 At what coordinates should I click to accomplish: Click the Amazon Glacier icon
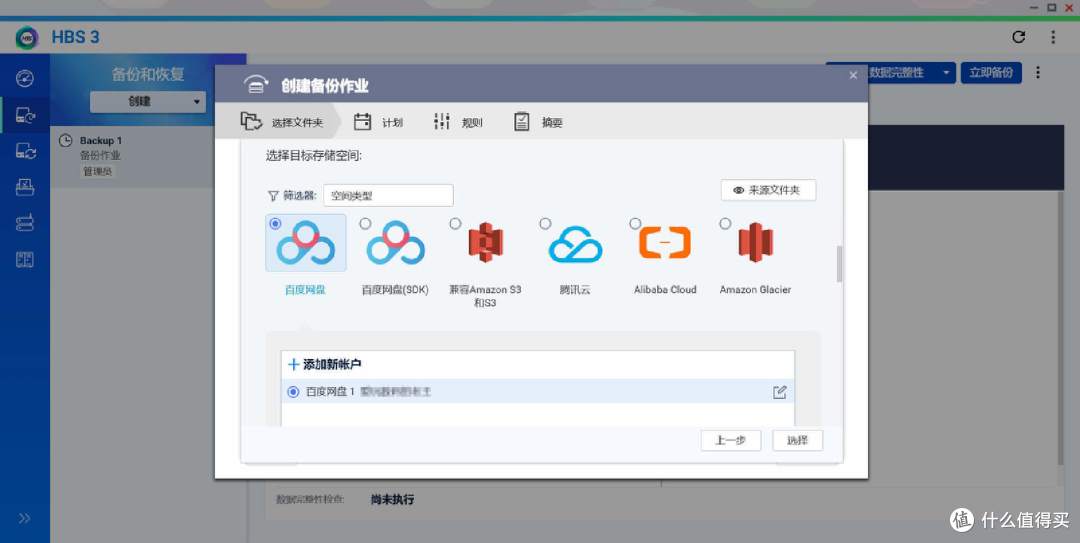tap(756, 243)
